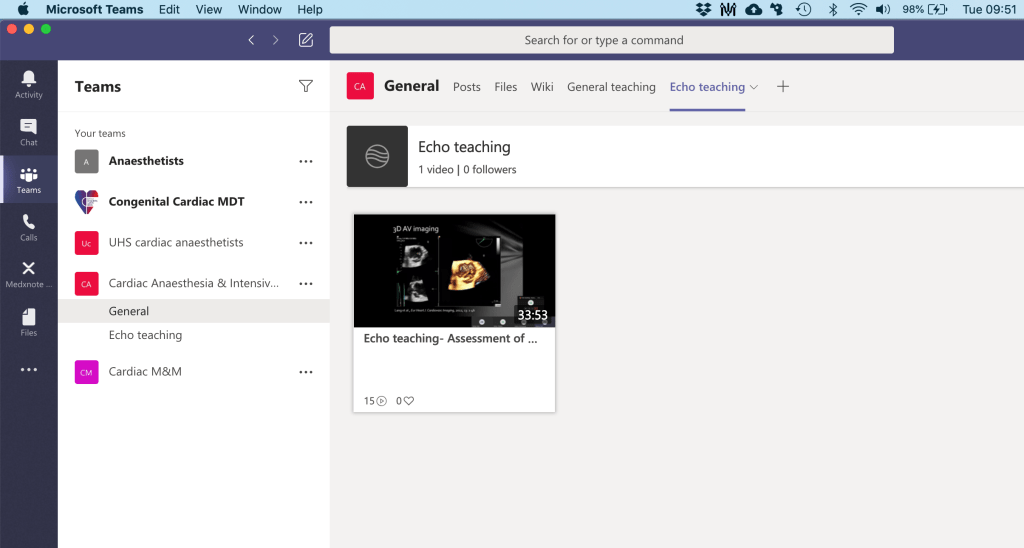Viewport: 1024px width, 548px height.
Task: Open the Echo teaching channel in list
Action: [145, 335]
